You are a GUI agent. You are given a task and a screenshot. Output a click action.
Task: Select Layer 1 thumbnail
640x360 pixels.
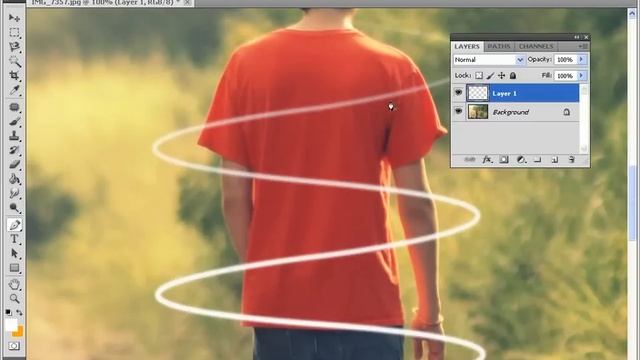pos(478,93)
